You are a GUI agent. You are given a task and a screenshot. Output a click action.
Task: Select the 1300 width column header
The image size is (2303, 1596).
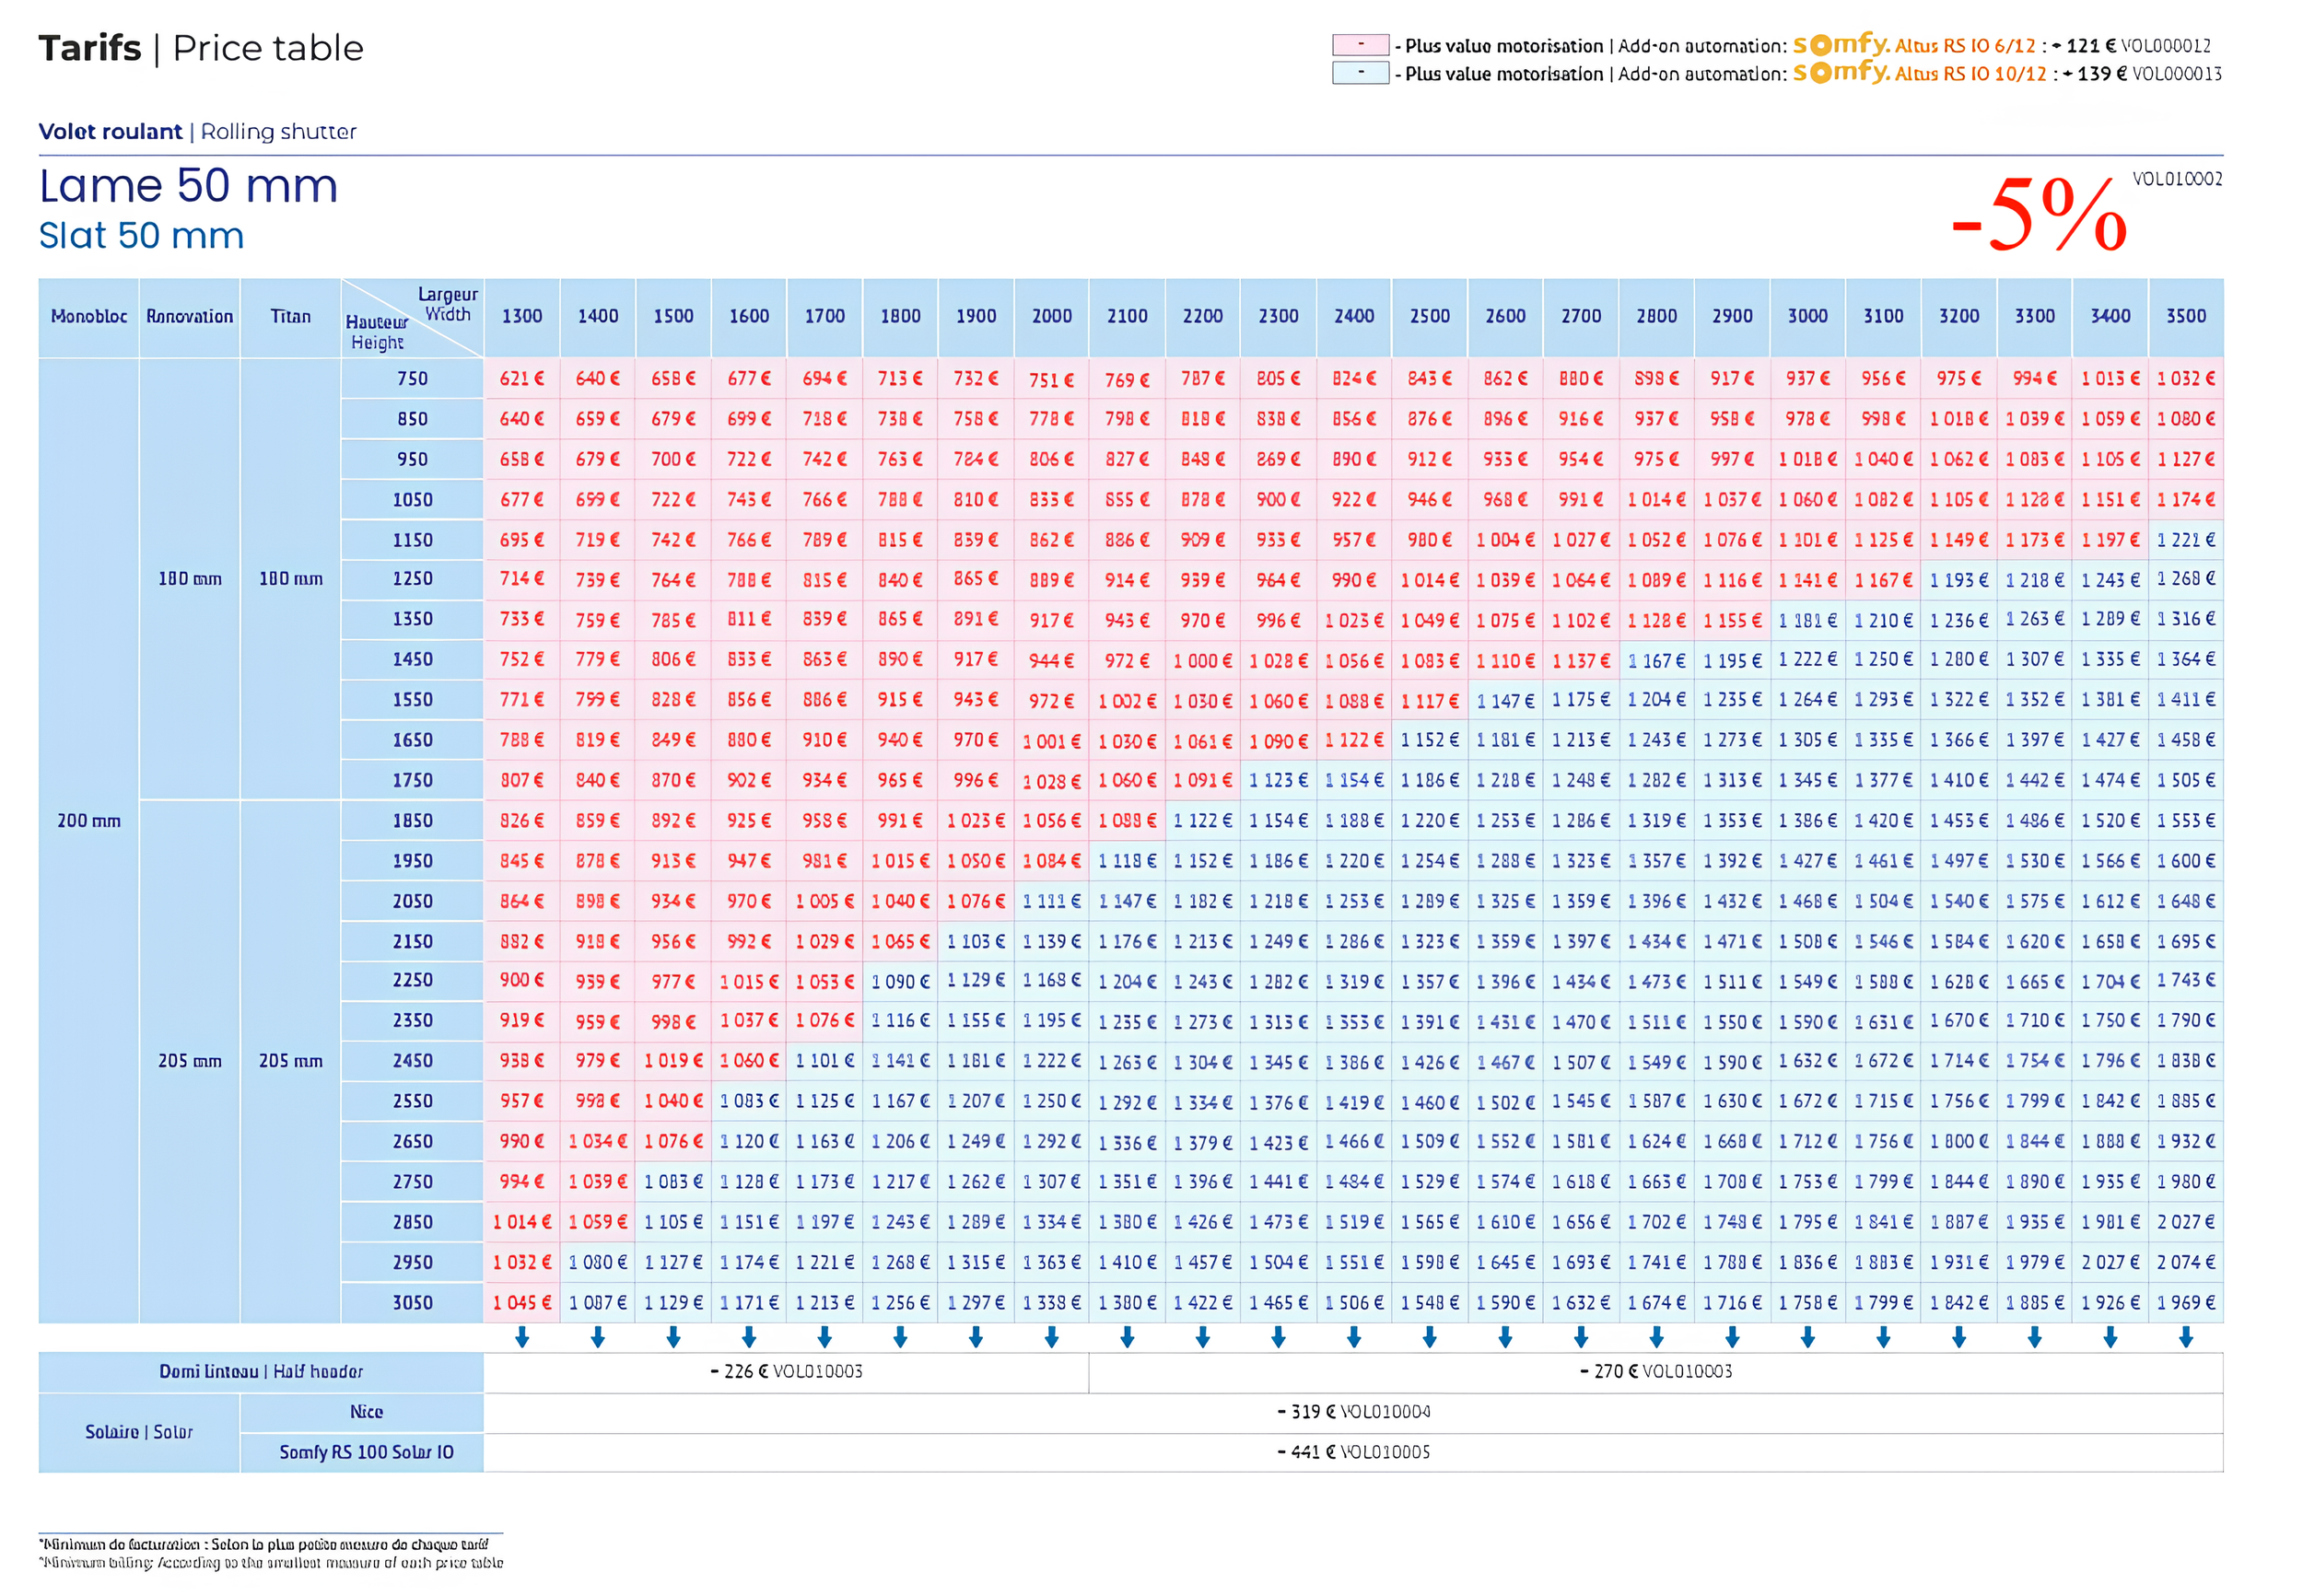point(522,316)
